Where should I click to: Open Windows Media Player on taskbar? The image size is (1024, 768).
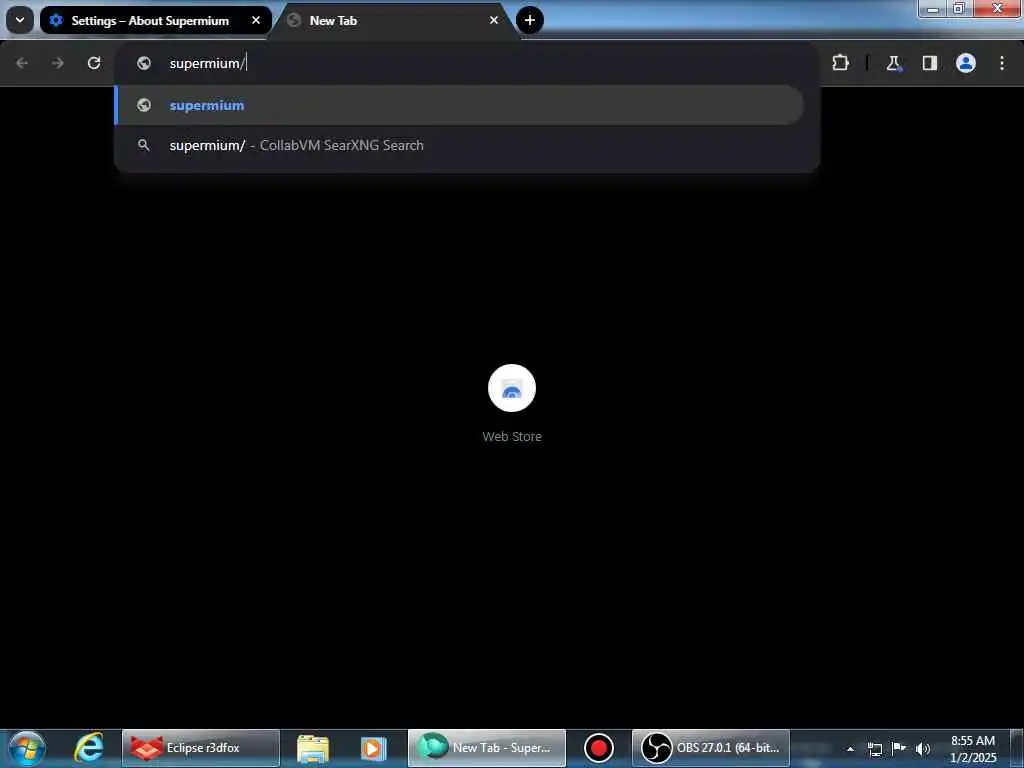374,748
